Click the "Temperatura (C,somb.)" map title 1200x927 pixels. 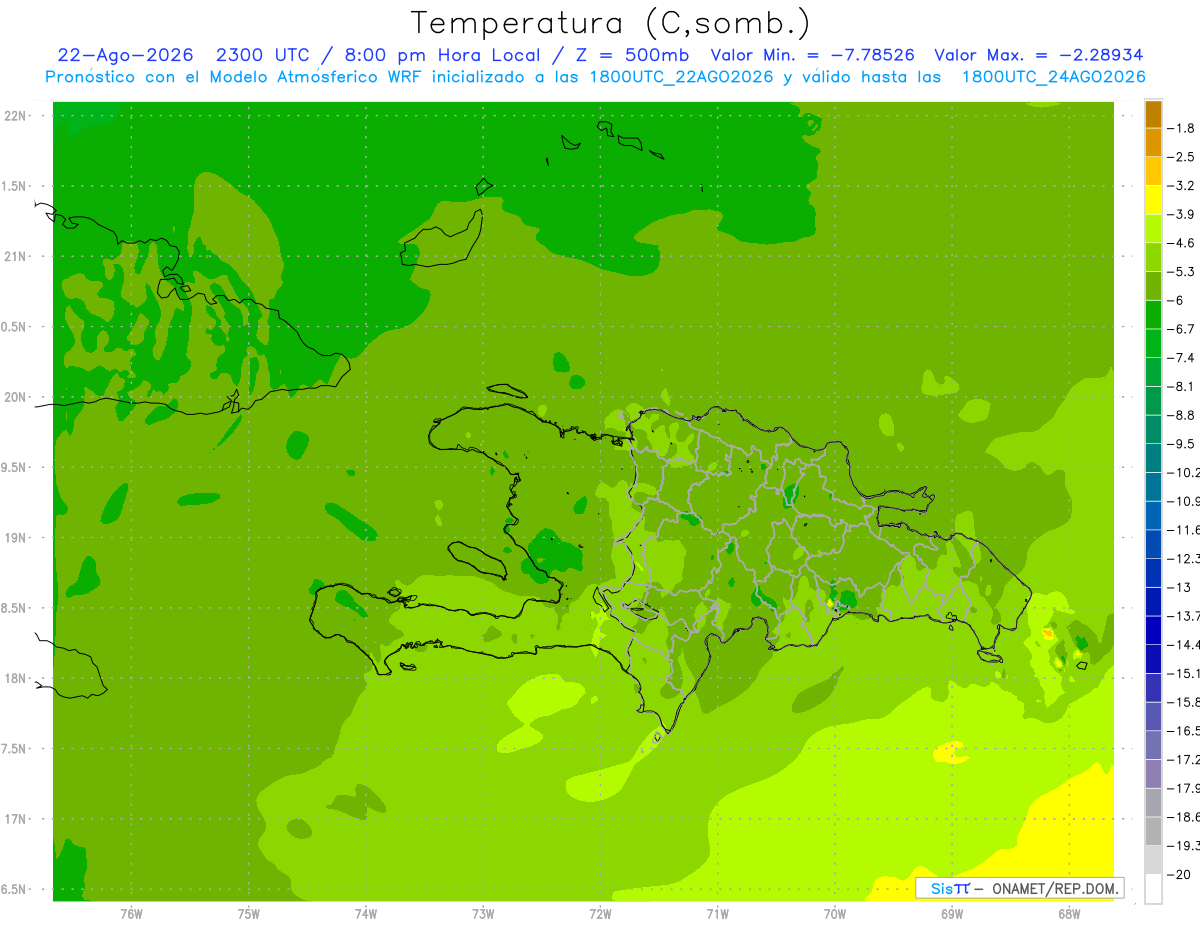[610, 22]
